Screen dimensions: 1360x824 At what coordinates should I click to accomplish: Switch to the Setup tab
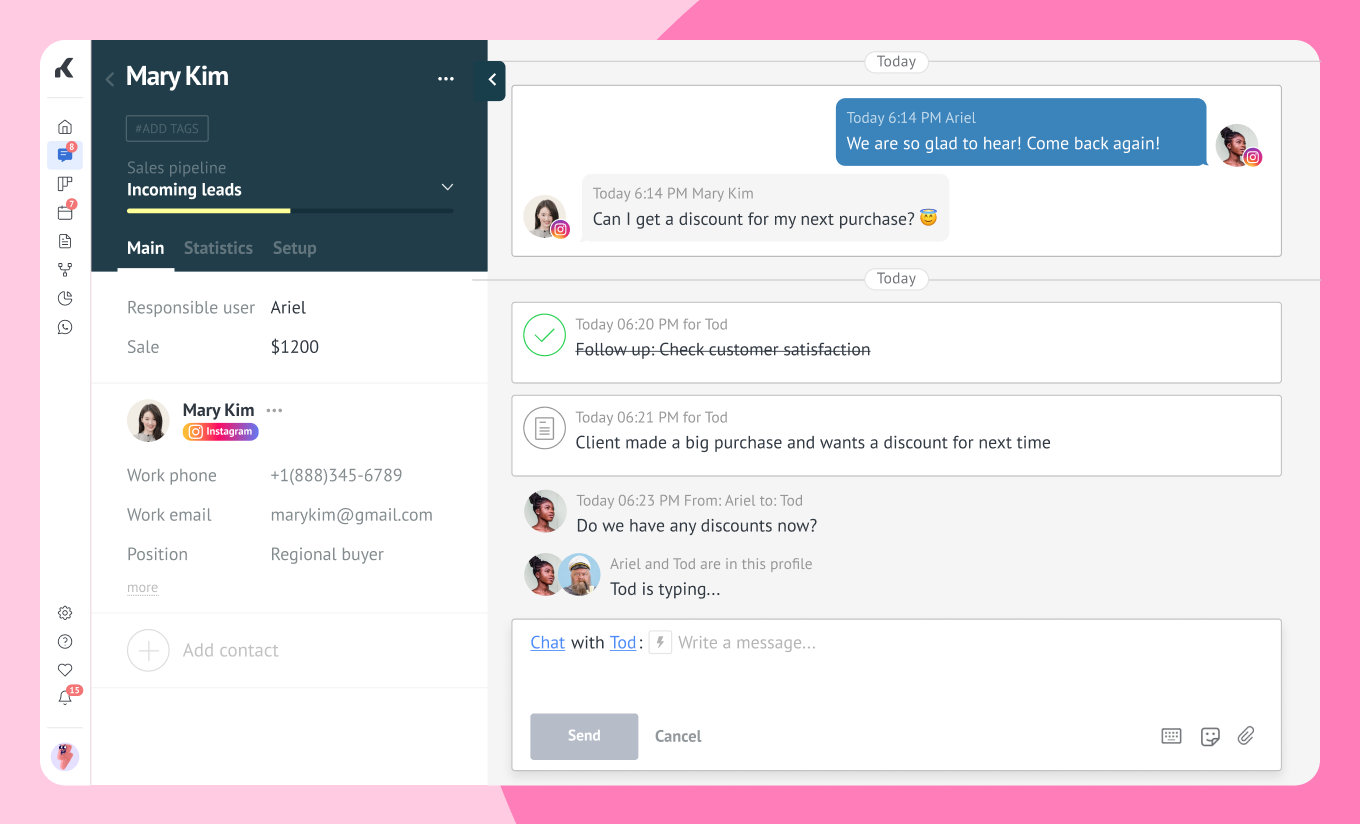coord(294,248)
